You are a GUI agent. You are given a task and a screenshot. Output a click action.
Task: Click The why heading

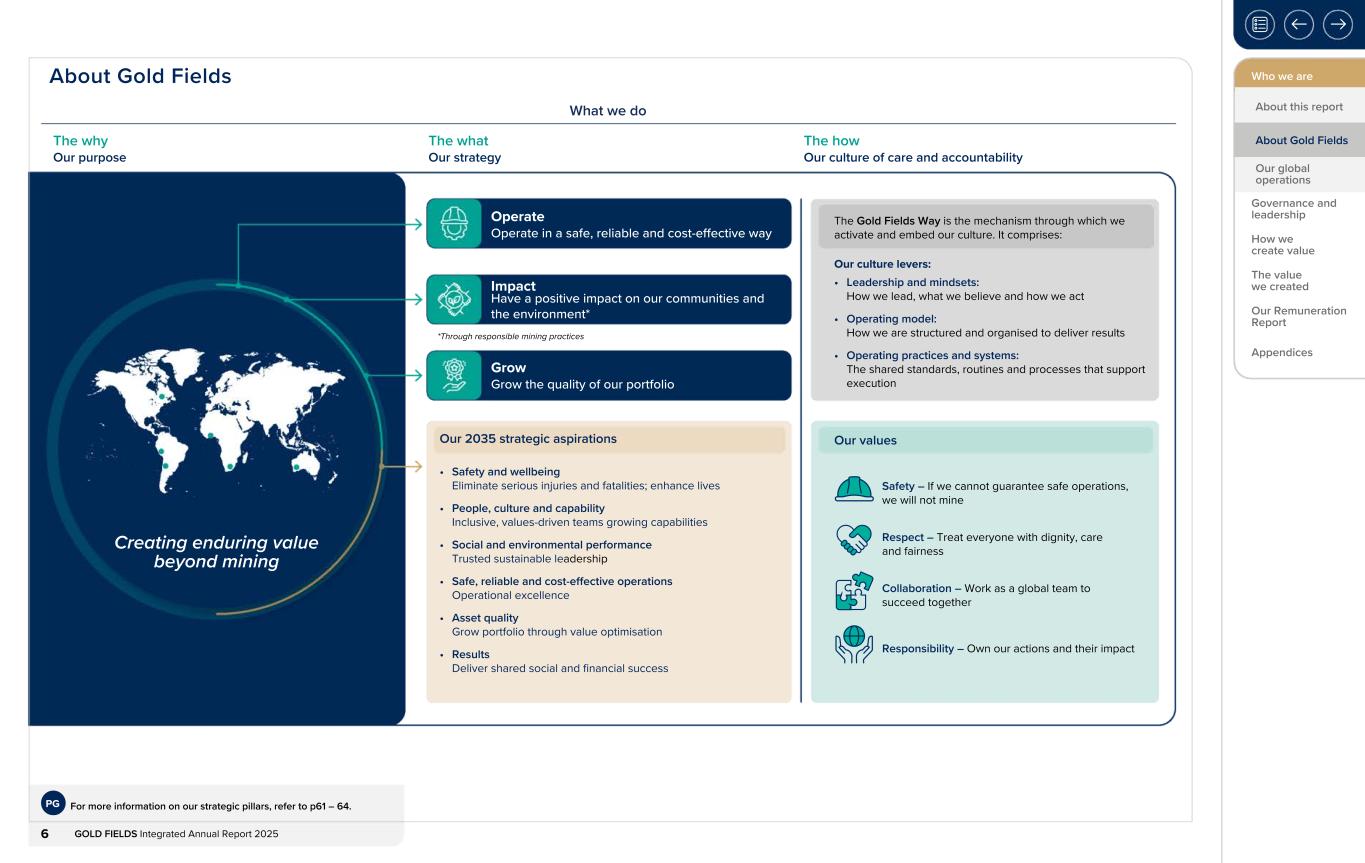click(x=80, y=141)
